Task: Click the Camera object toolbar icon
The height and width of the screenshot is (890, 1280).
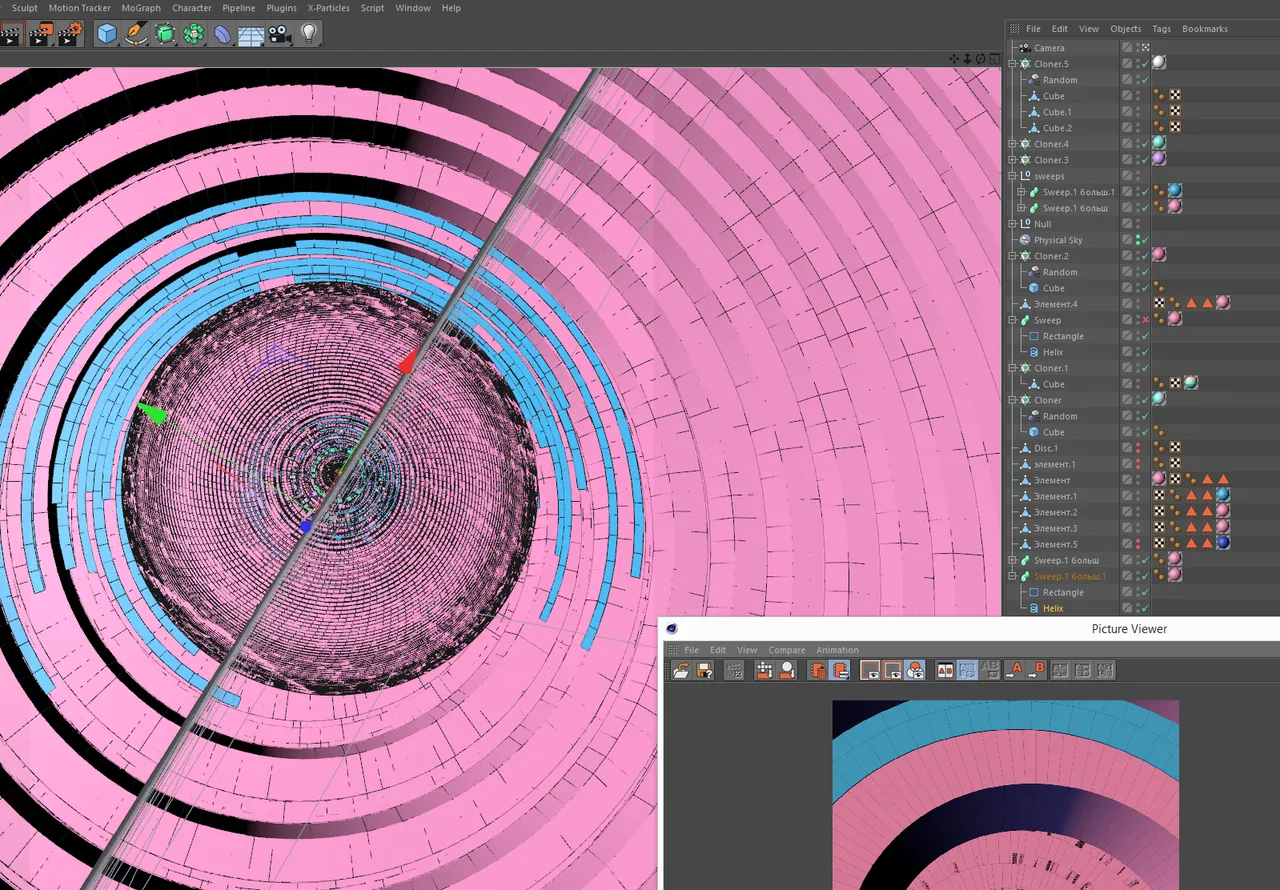Action: 279,35
